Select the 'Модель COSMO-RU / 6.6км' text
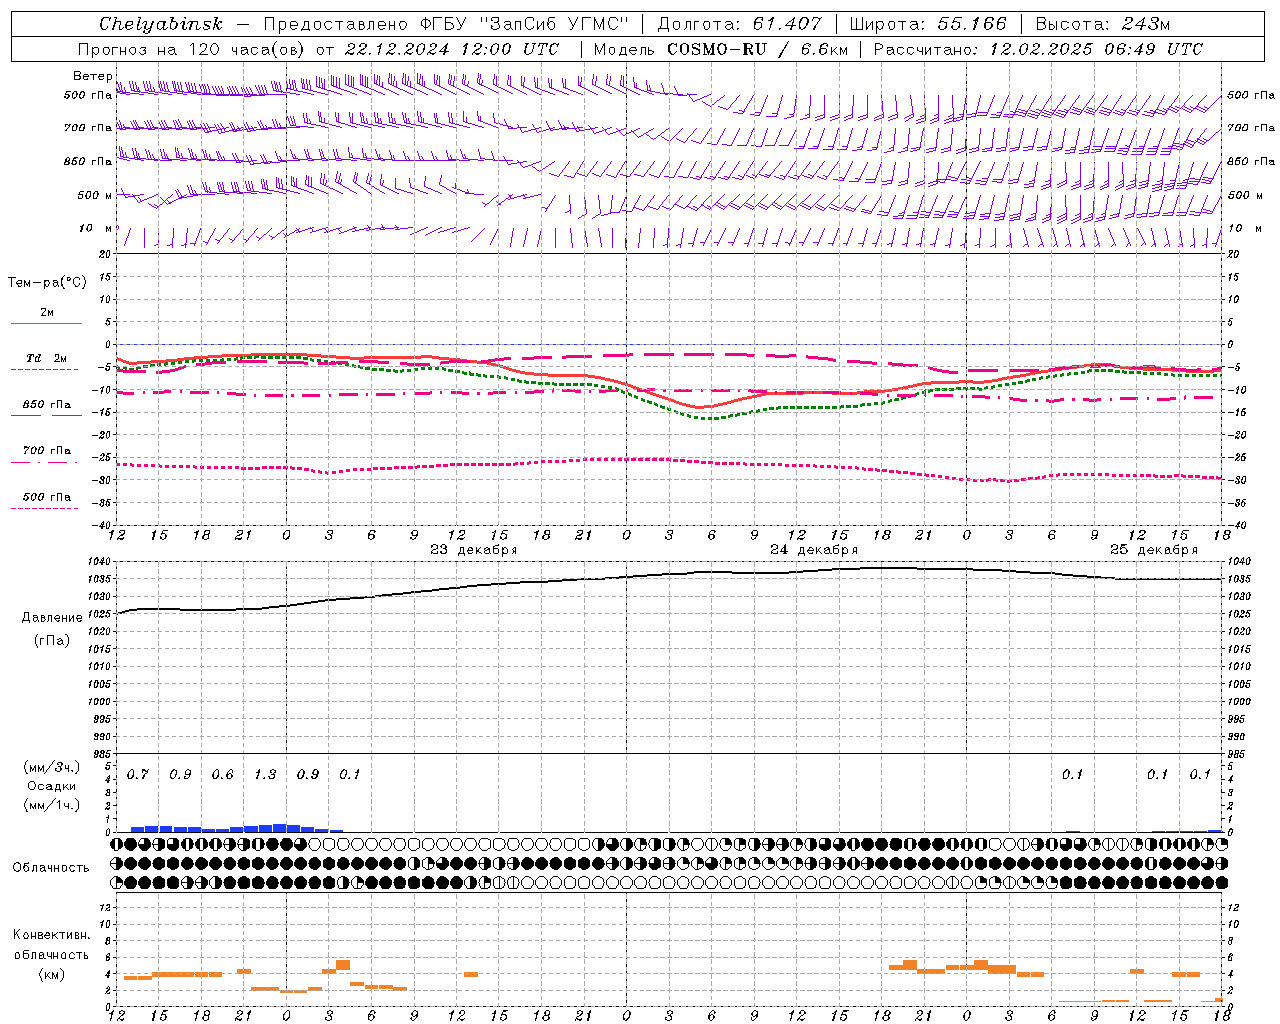1280x1024 pixels. (x=720, y=49)
